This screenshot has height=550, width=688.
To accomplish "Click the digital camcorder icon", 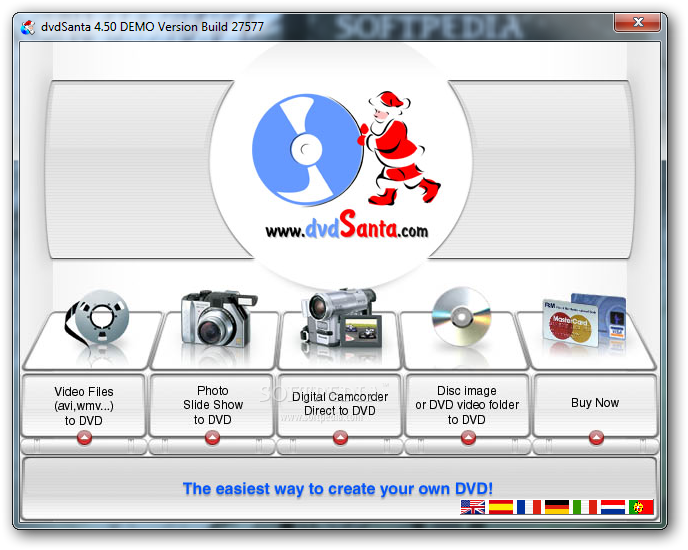I will tap(341, 318).
